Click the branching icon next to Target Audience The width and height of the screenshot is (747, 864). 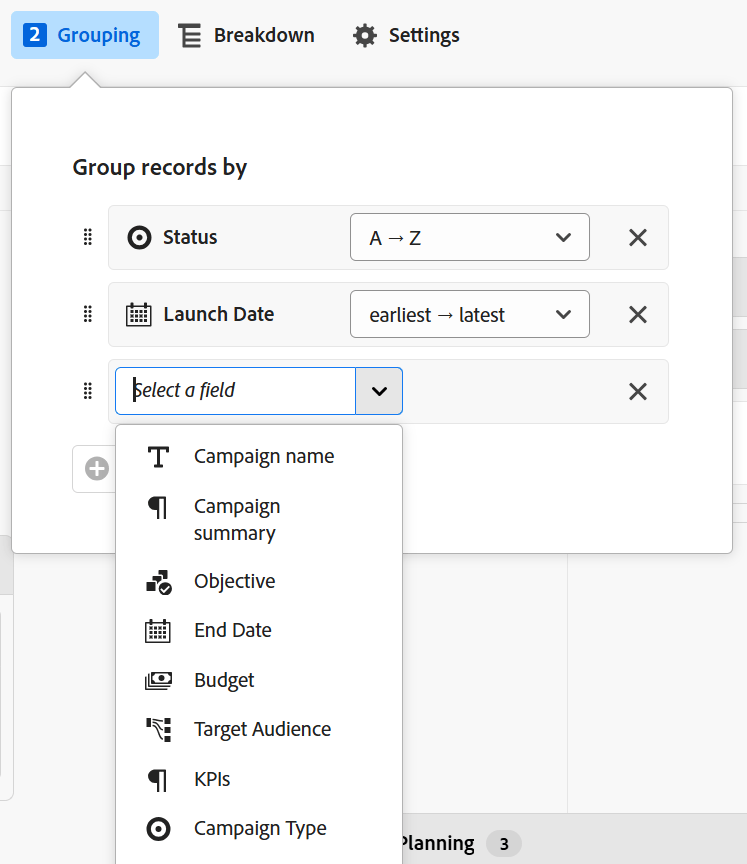click(x=158, y=729)
